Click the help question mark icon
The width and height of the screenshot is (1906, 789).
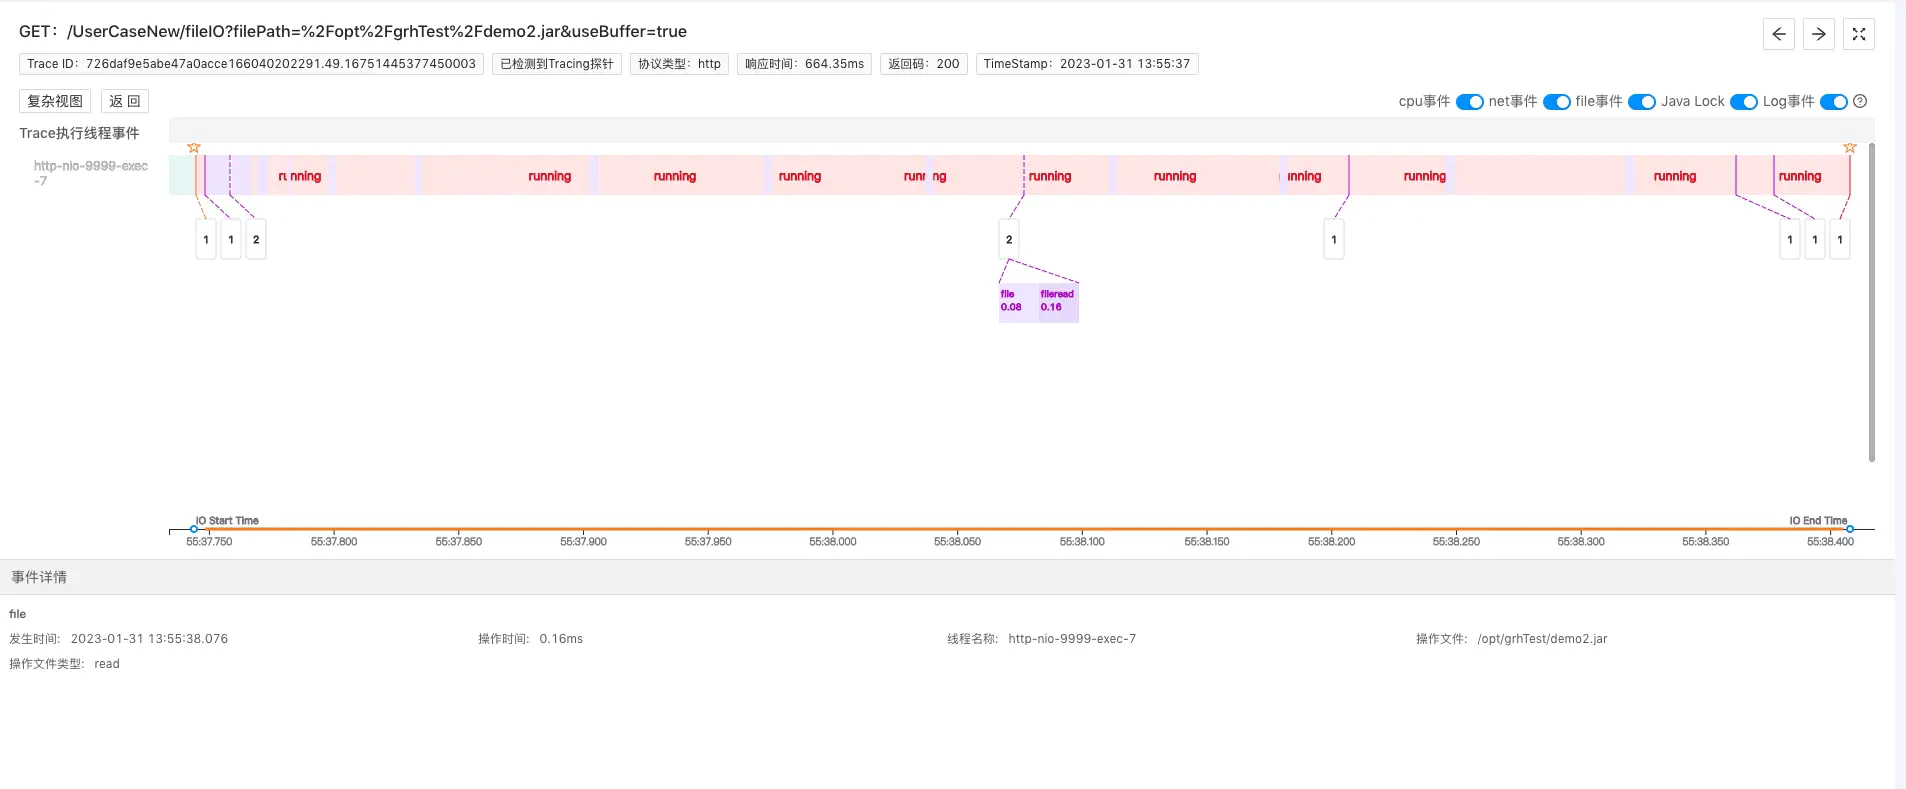pos(1860,101)
